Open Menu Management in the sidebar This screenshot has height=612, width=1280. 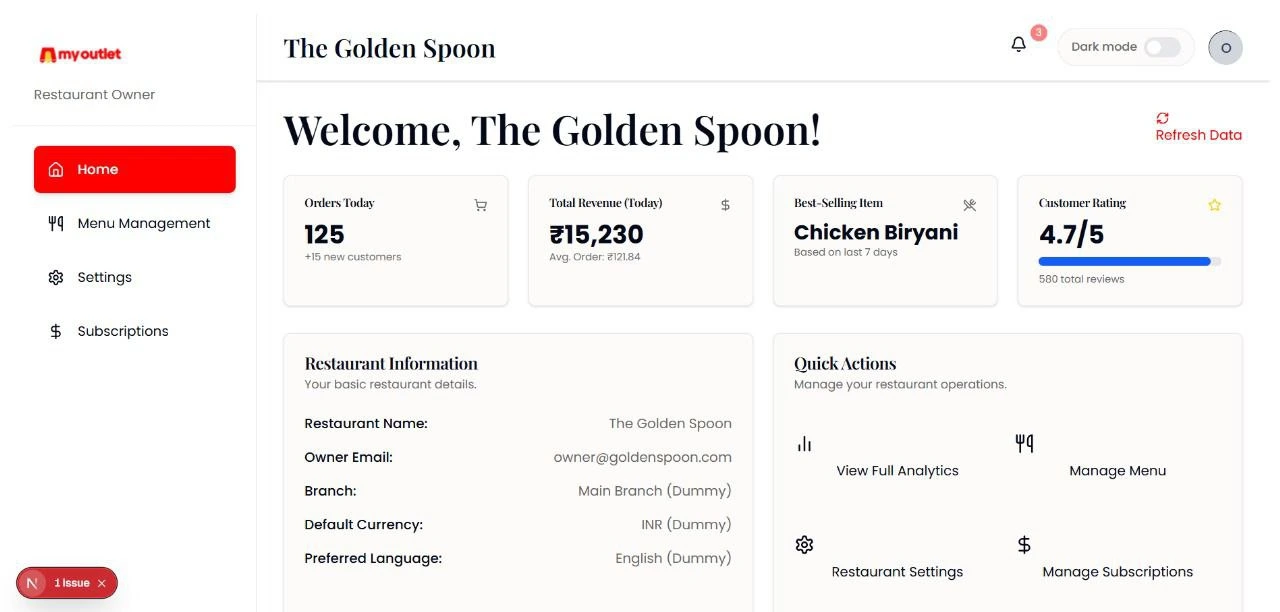tap(135, 223)
